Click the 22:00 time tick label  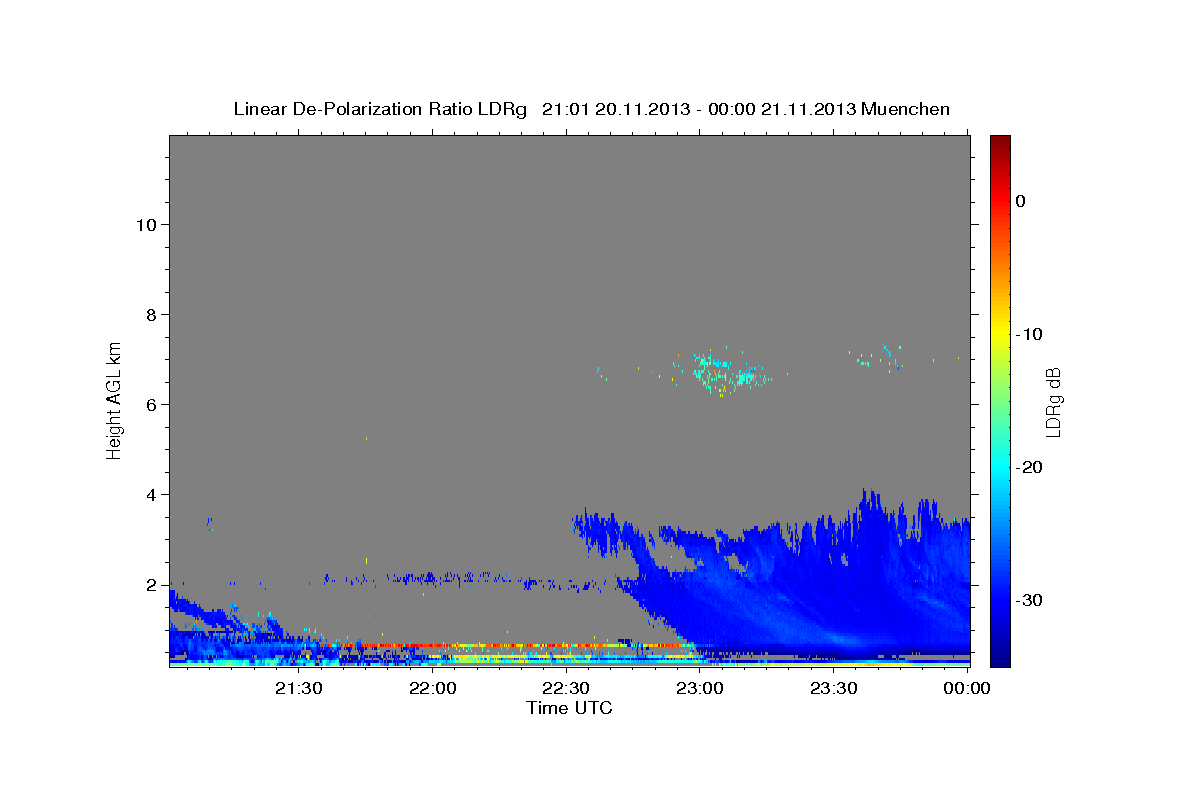(433, 688)
